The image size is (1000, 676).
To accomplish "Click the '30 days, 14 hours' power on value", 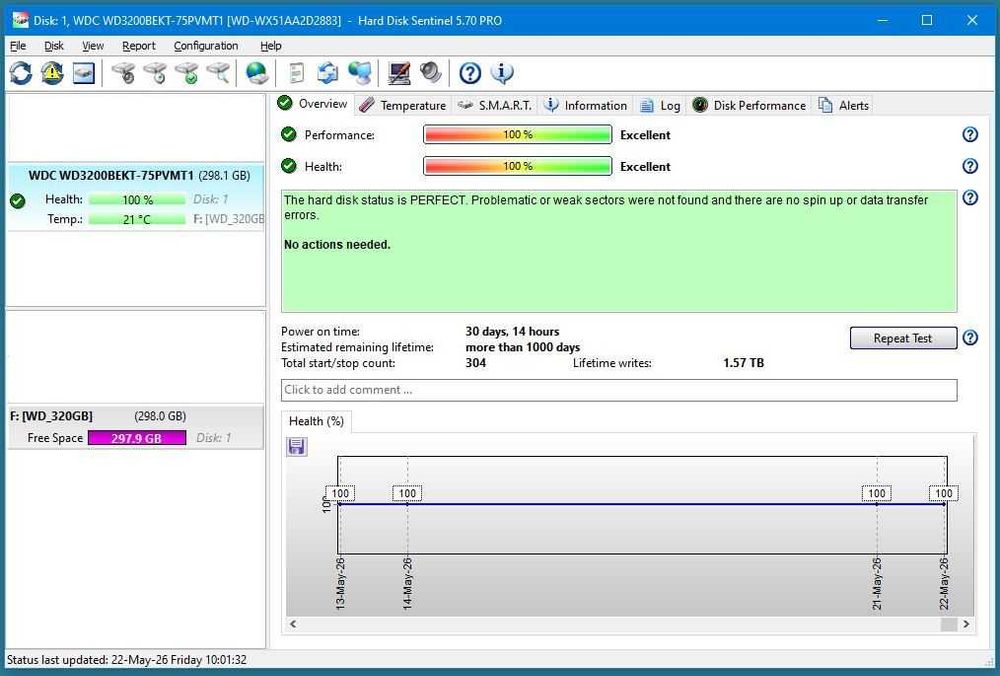I will (x=512, y=331).
